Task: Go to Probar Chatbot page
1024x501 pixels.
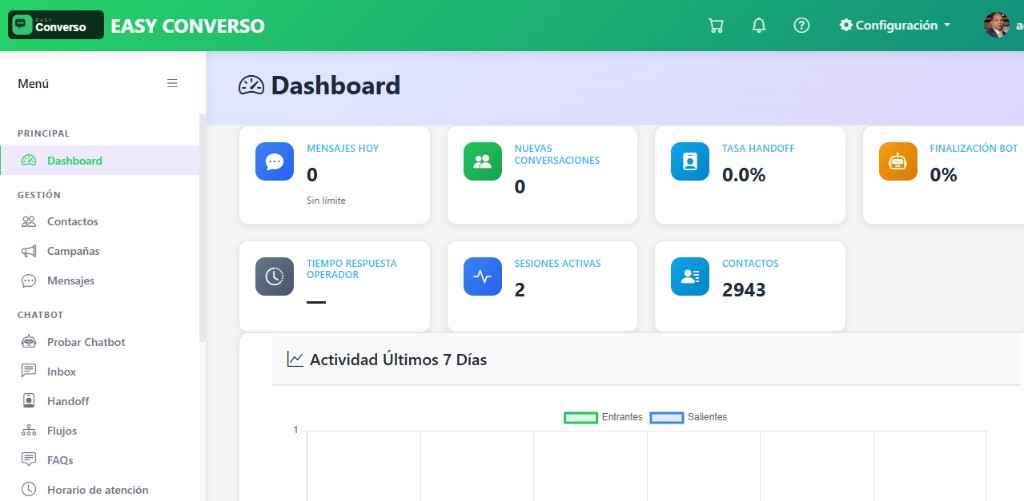Action: pyautogui.click(x=85, y=342)
